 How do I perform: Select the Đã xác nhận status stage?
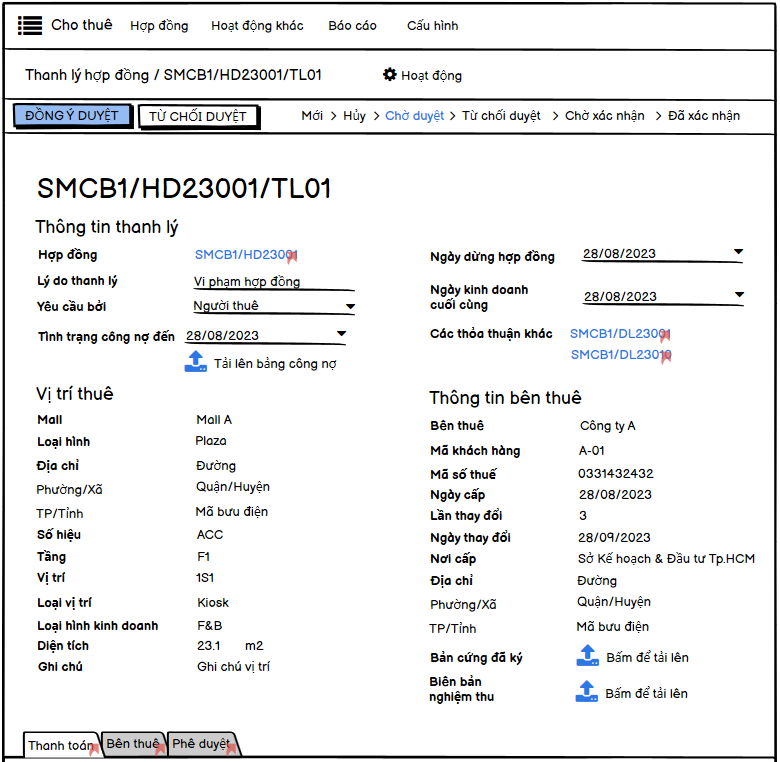703,116
